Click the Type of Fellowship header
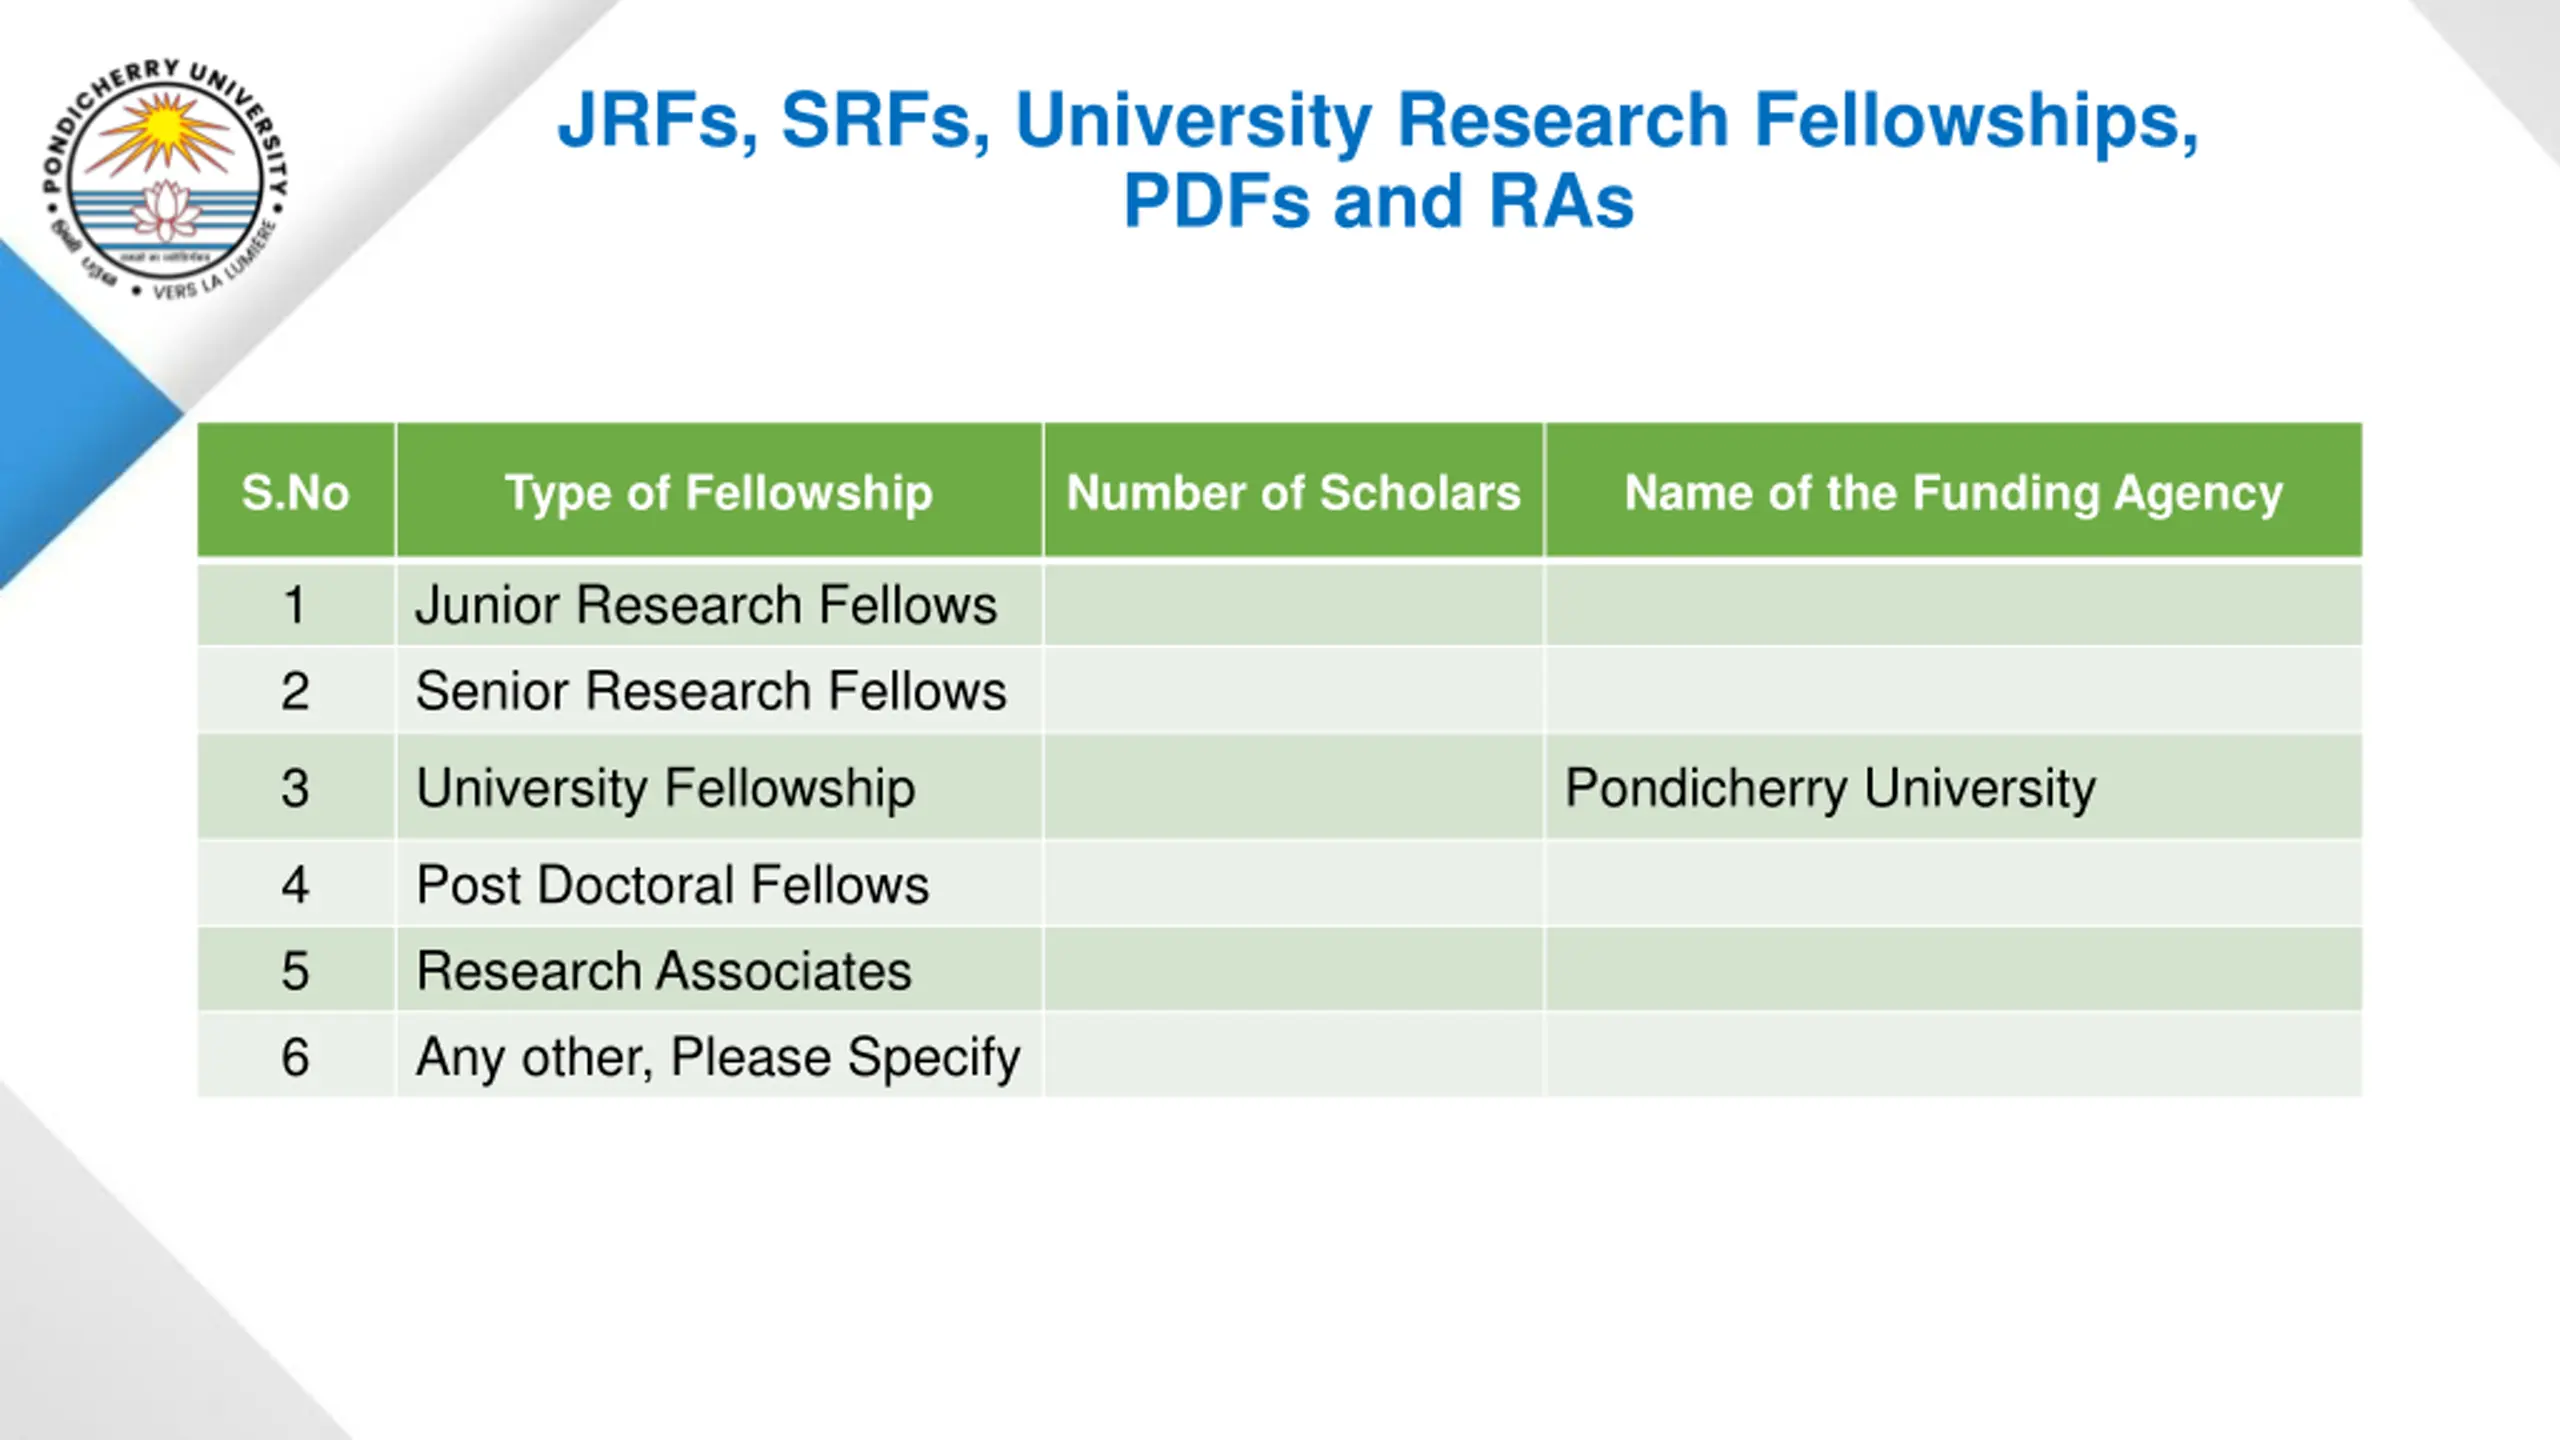 pyautogui.click(x=719, y=491)
